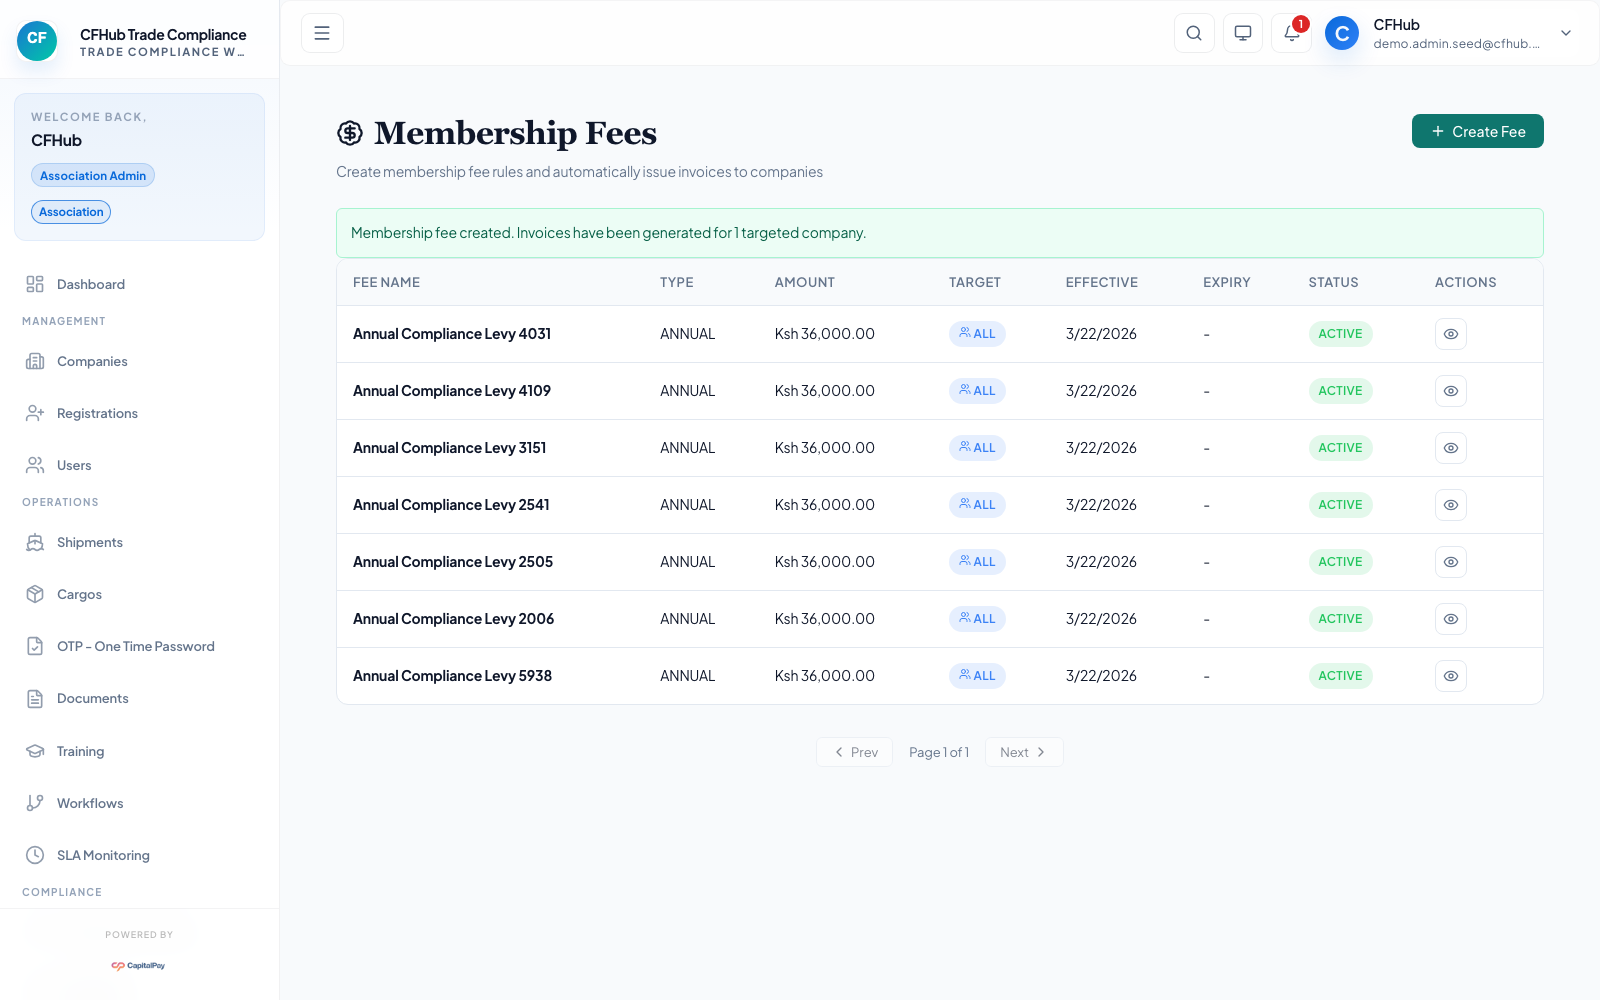Open the search icon in the top bar
The width and height of the screenshot is (1600, 1000).
tap(1194, 33)
